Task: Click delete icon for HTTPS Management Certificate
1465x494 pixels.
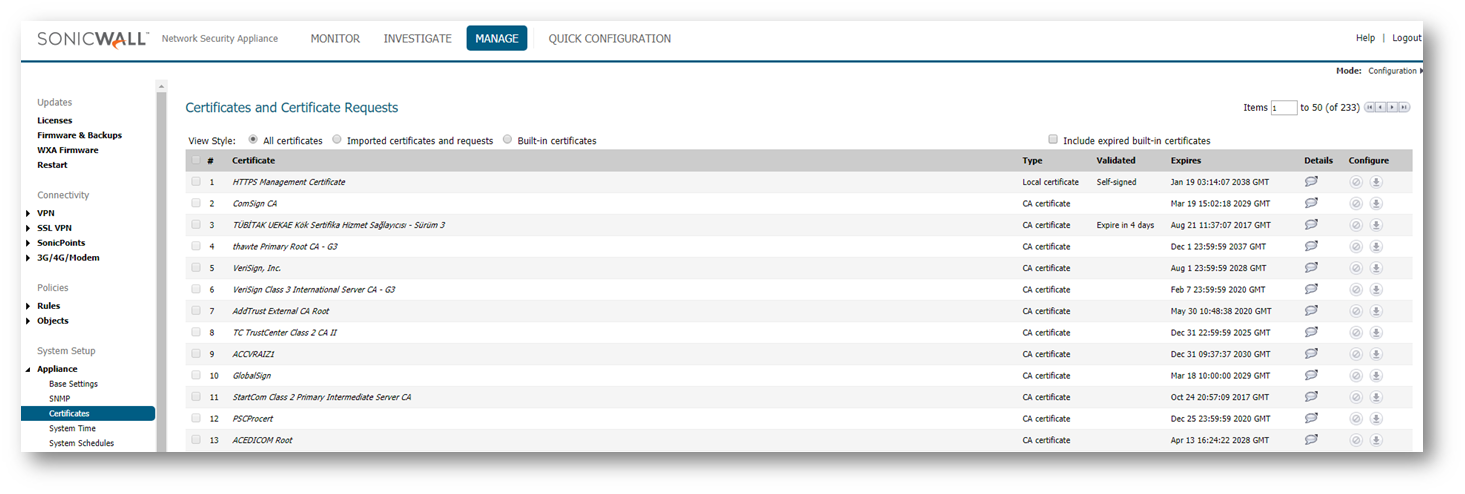Action: [1356, 182]
